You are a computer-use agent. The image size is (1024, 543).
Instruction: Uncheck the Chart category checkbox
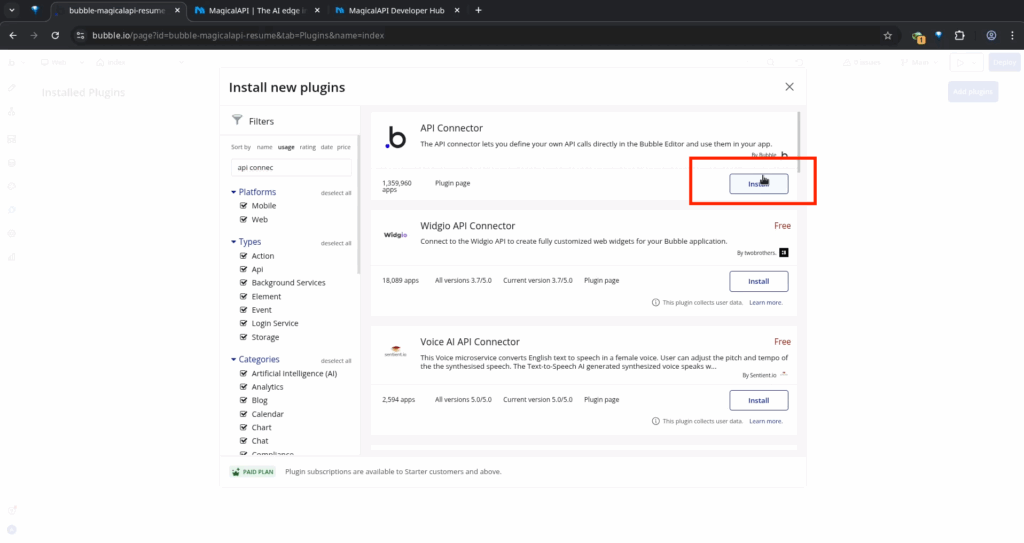point(244,427)
